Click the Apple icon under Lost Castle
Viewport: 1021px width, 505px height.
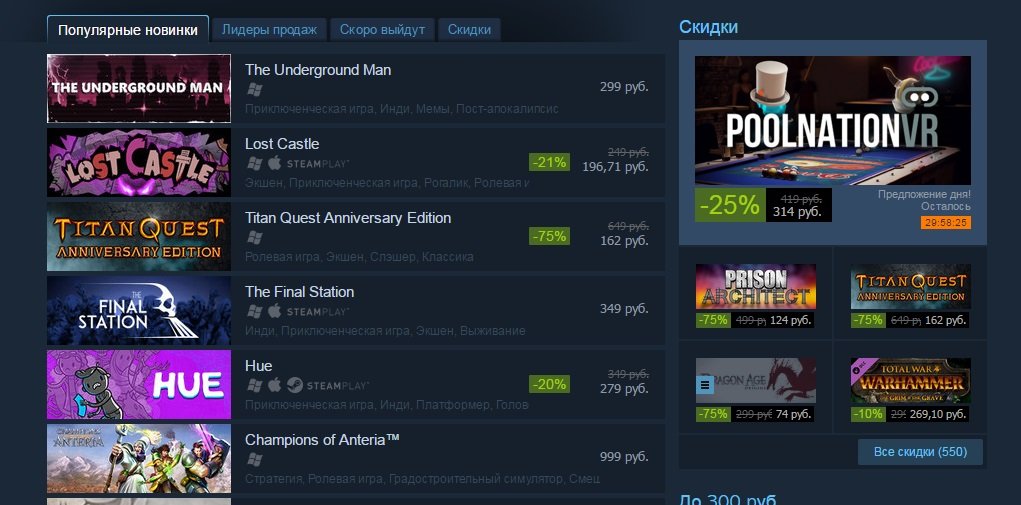pyautogui.click(x=275, y=163)
